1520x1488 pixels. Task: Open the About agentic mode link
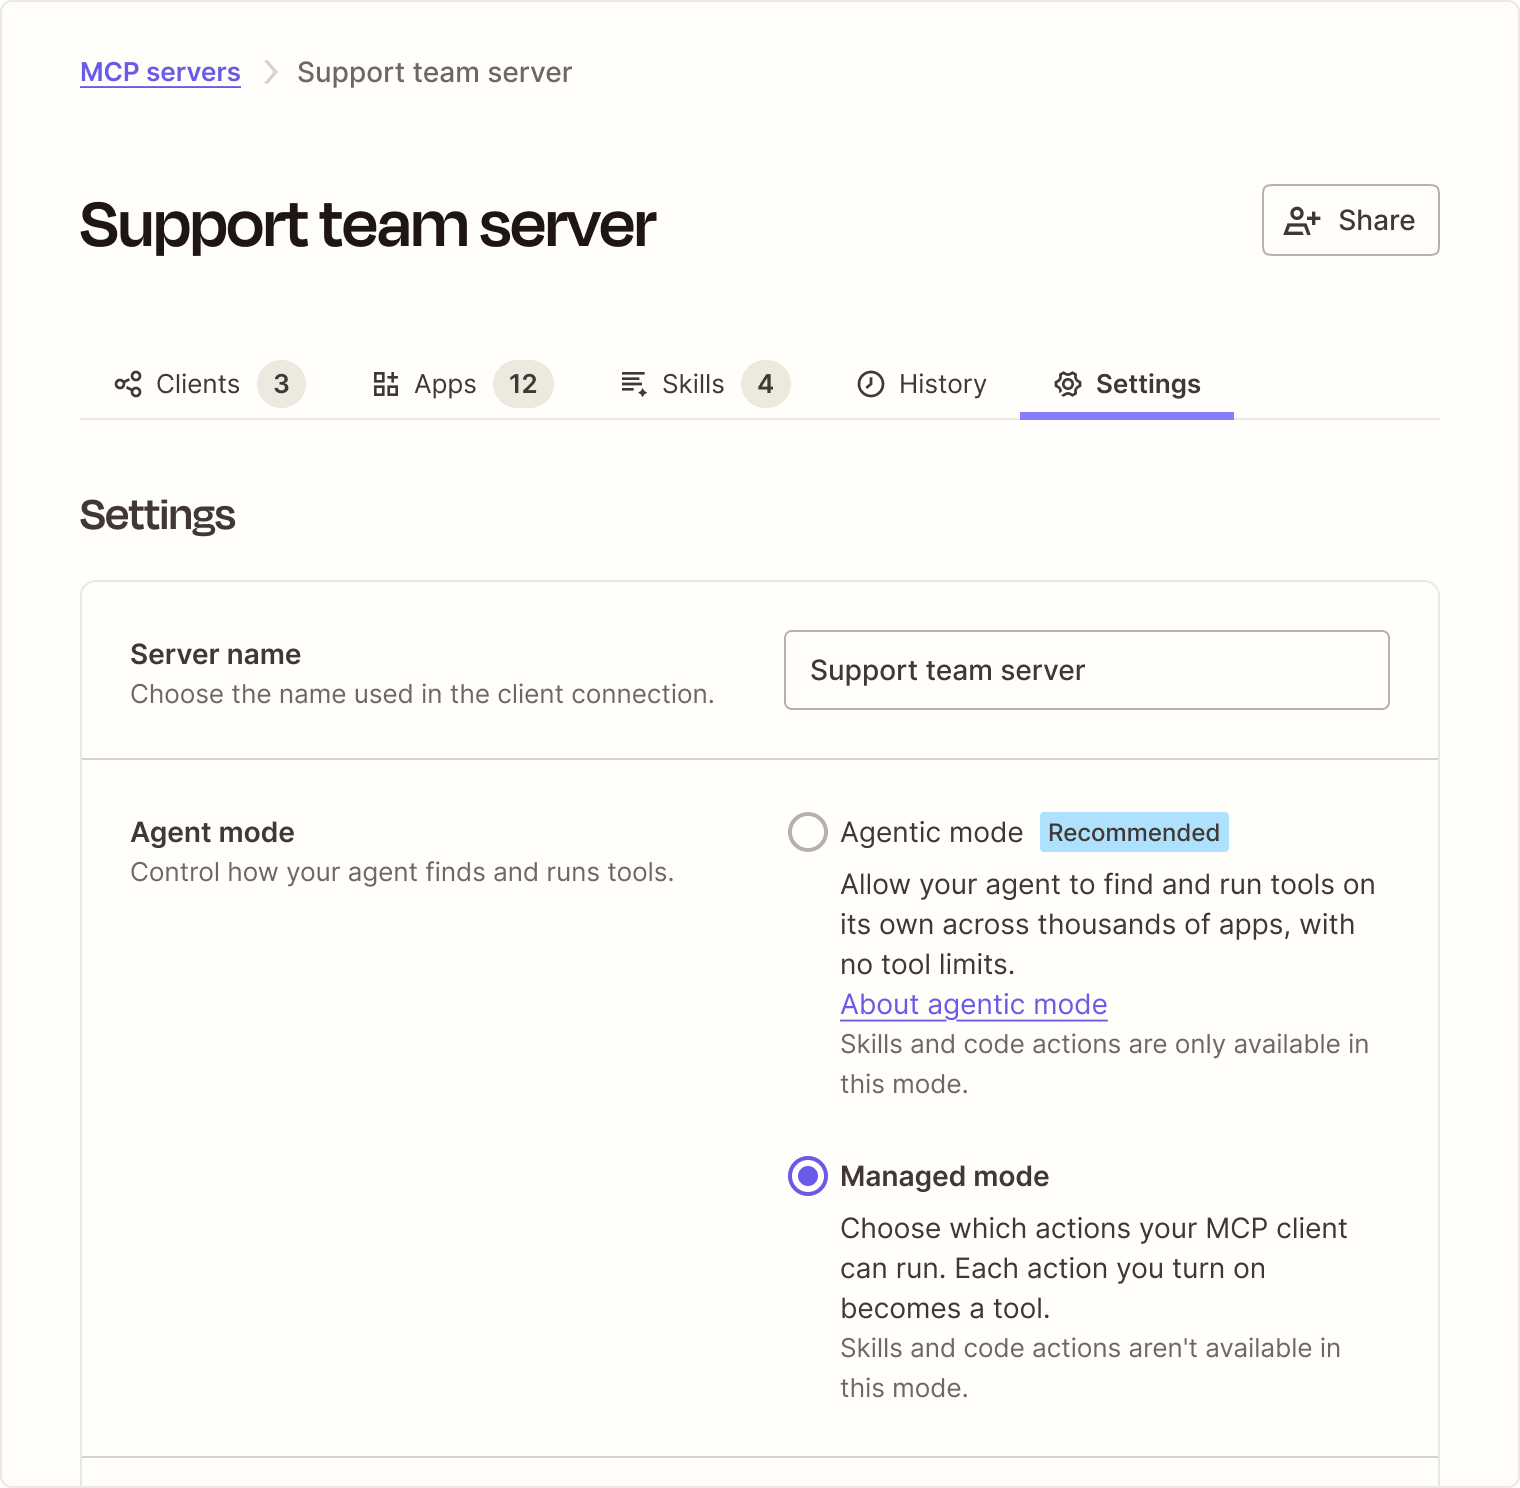coord(974,1004)
